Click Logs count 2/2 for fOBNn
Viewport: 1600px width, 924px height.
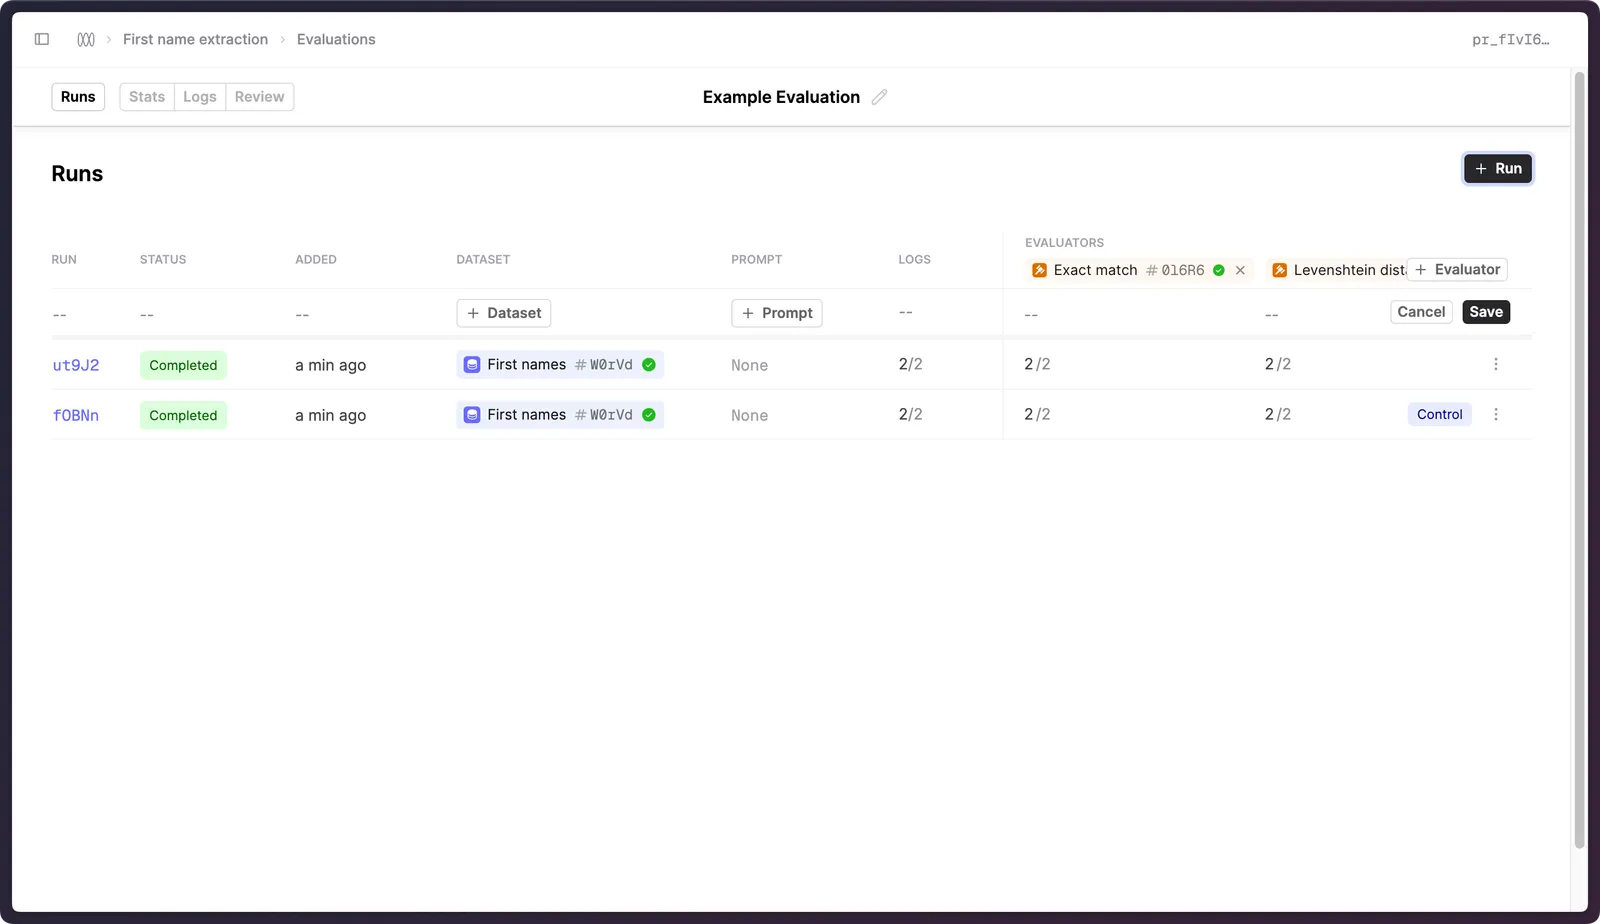[910, 414]
